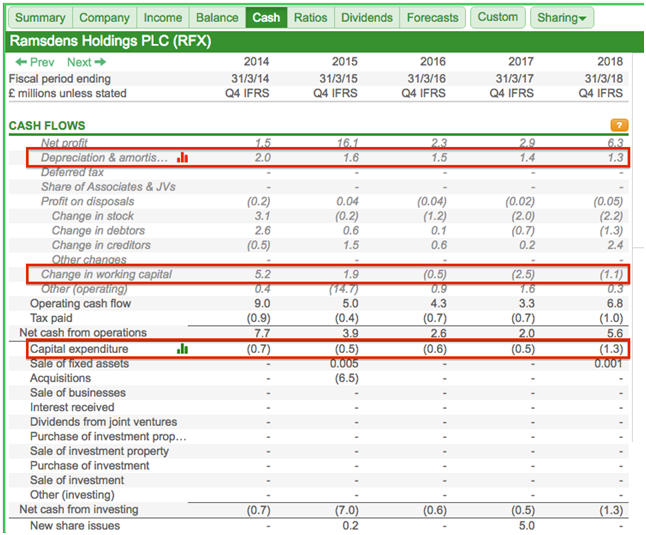
Task: Click the Change in debtors label
Action: pos(98,231)
